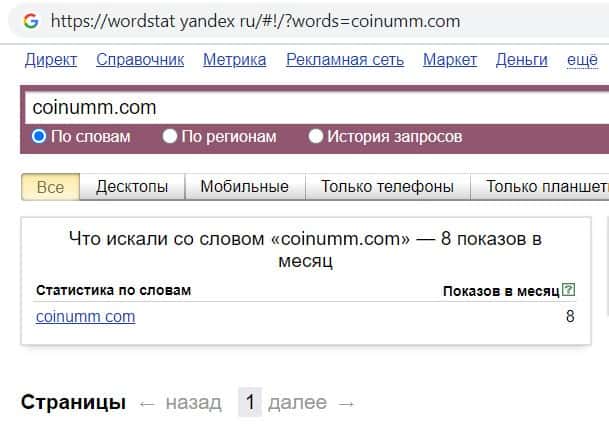
Task: Click the search field containing coinumm.com
Action: point(300,106)
